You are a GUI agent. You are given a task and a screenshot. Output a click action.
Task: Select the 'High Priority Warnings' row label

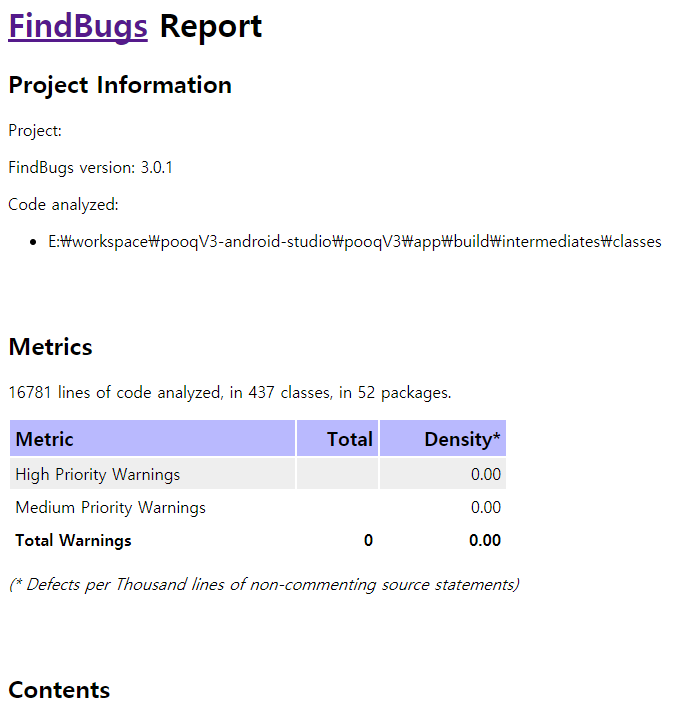tap(98, 475)
